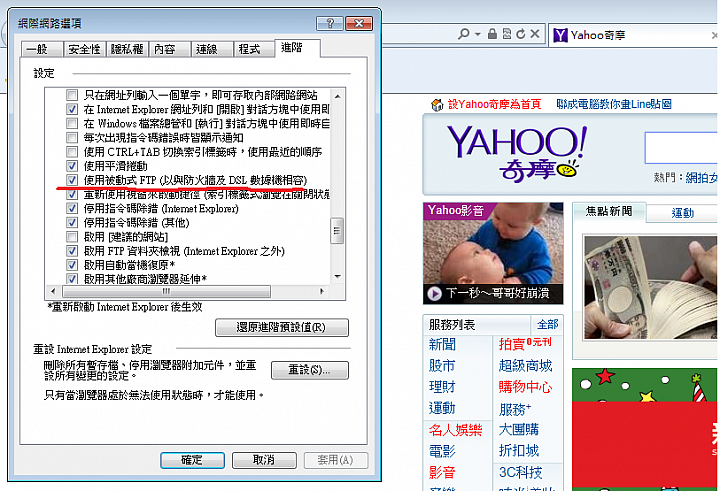Open the Yahoo影音 baby video thumbnail
Viewport: 720px width, 491px height.
493,254
